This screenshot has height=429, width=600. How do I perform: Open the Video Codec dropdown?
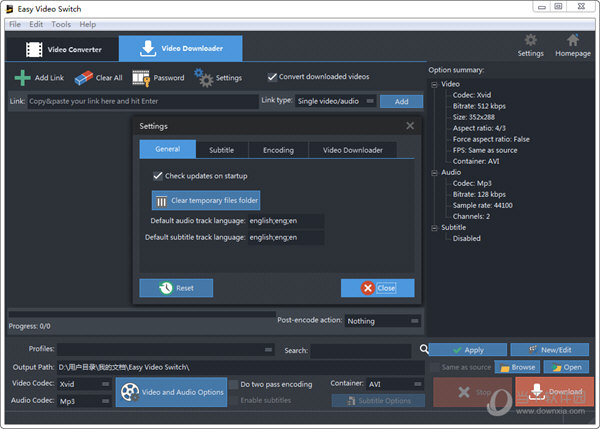[x=84, y=384]
